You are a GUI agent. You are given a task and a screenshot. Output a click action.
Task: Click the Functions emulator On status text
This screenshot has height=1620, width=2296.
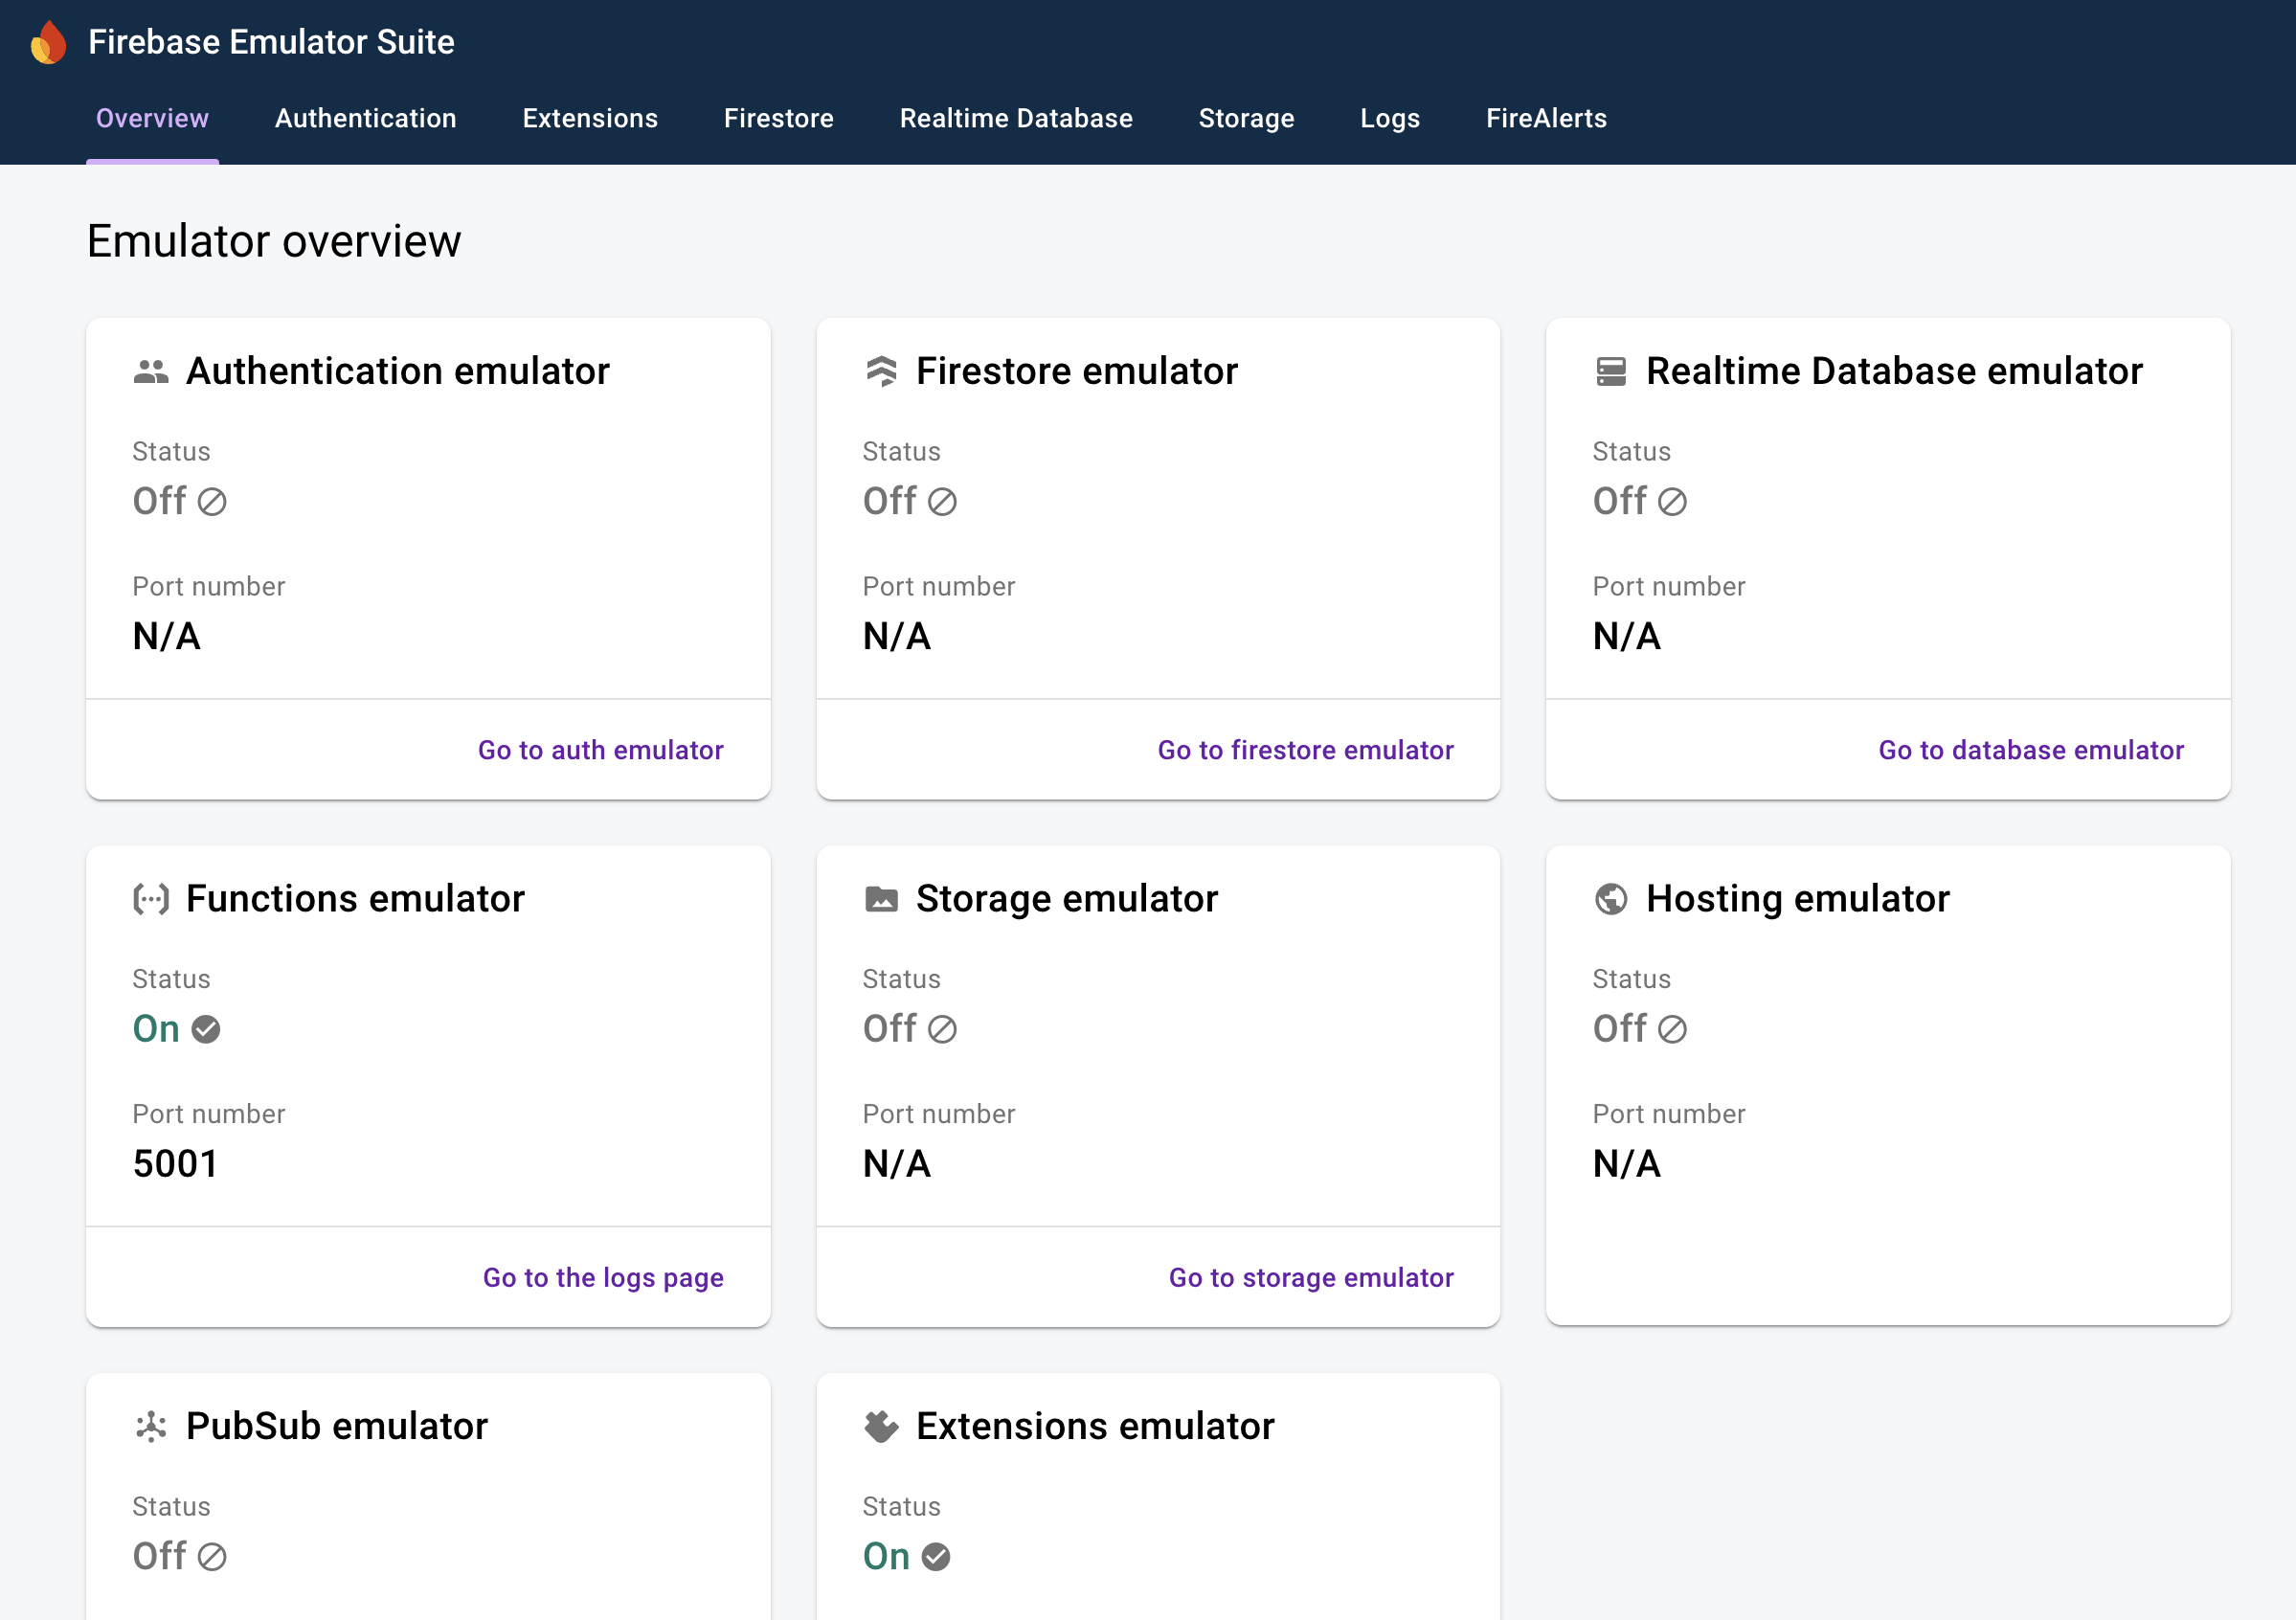tap(156, 1030)
